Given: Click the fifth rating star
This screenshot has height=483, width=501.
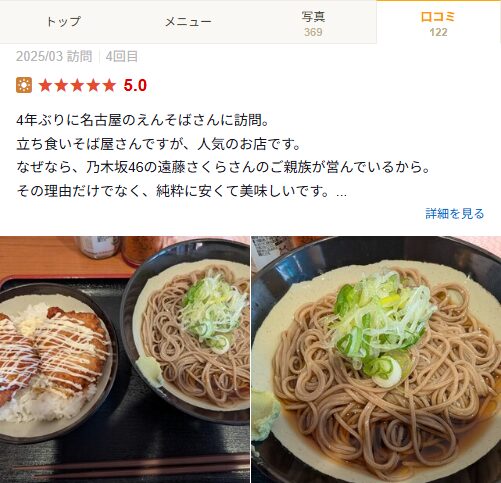Looking at the screenshot, I should (109, 85).
